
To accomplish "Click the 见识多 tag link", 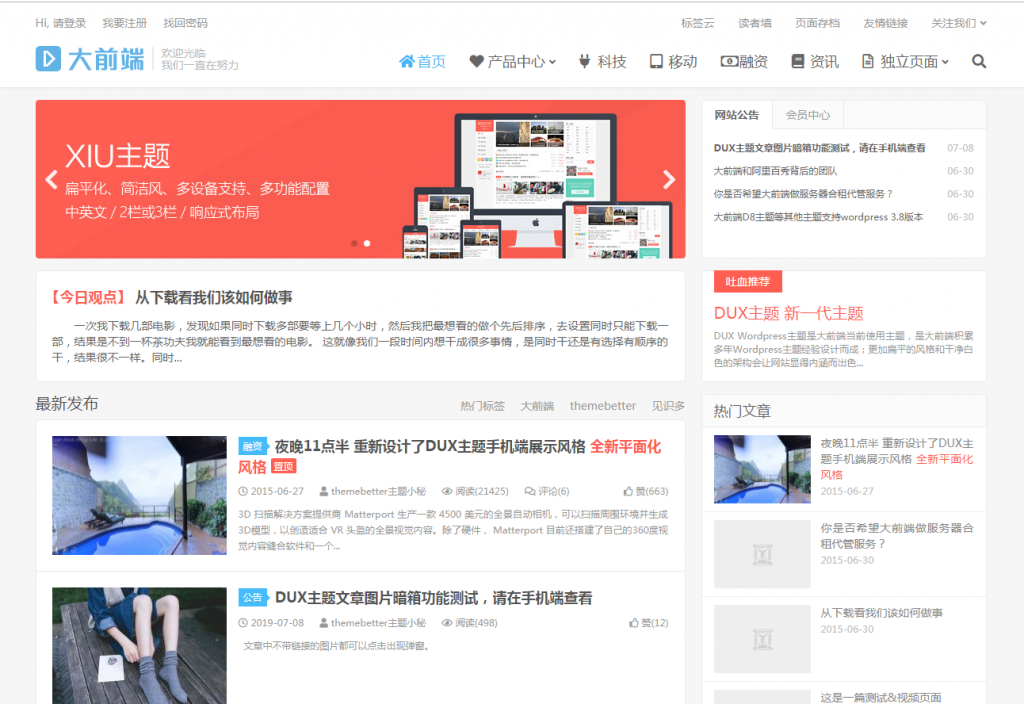I will (x=668, y=406).
